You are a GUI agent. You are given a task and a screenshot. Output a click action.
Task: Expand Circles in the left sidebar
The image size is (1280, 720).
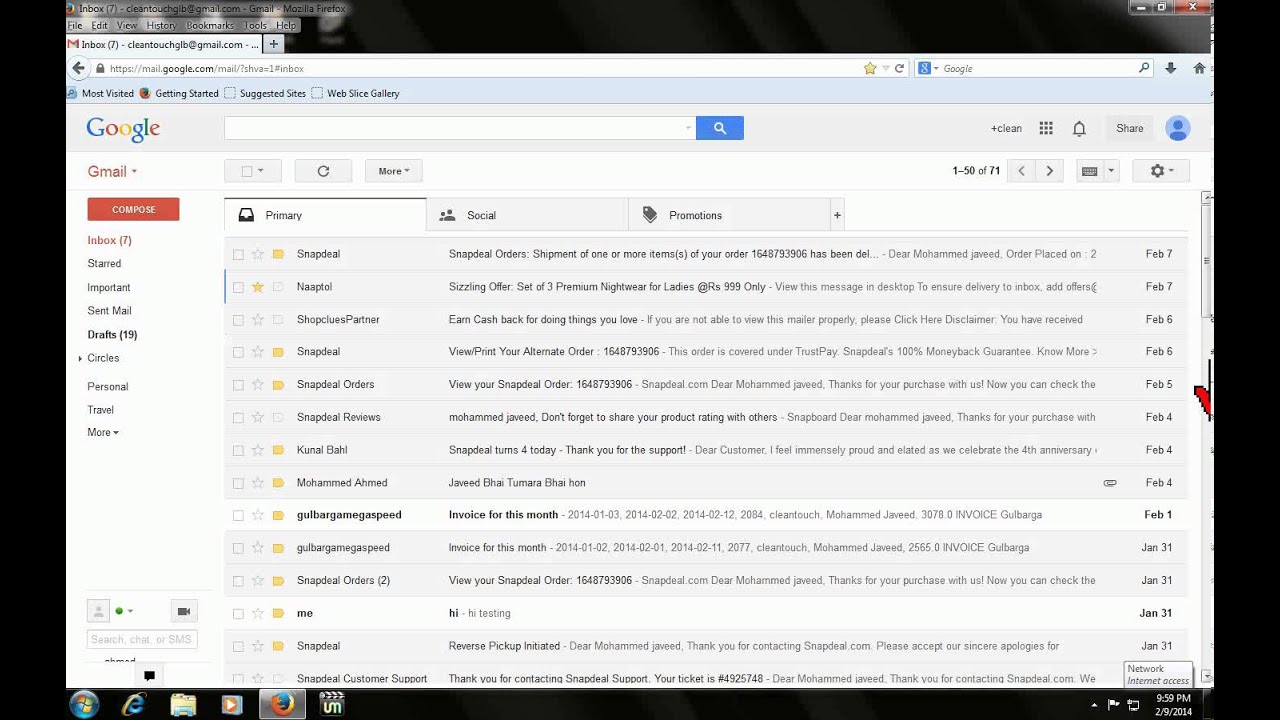pyautogui.click(x=81, y=358)
